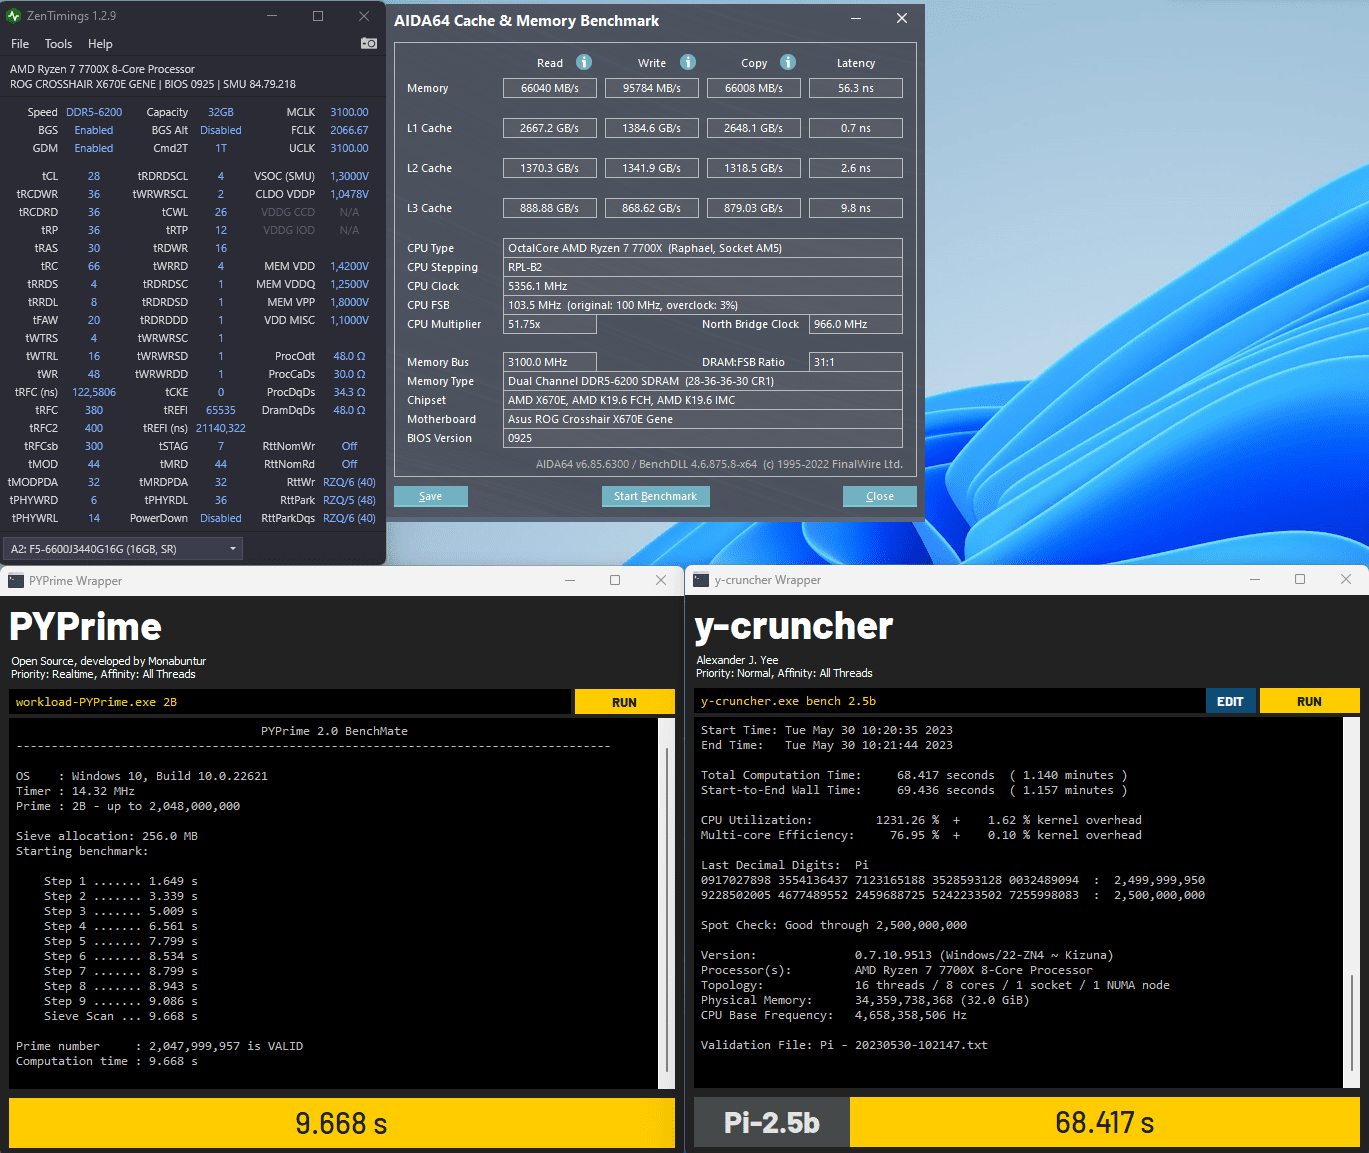Click the y-cruncher result 68.417 s banner

[1105, 1122]
